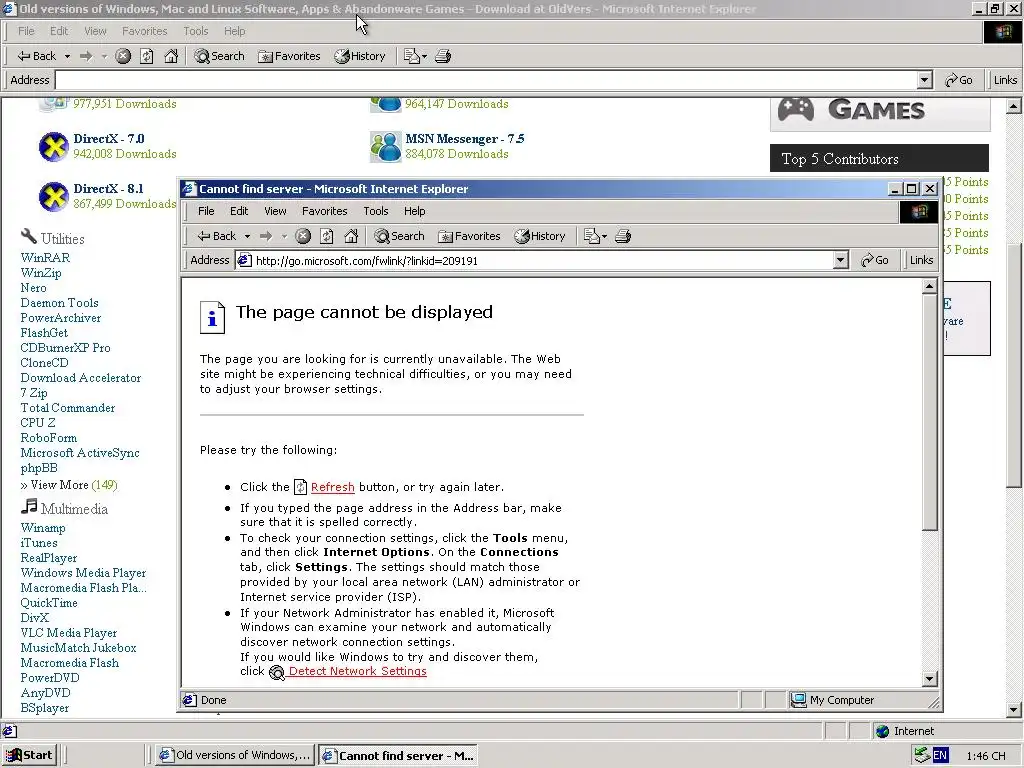1024x768 pixels.
Task: Click scroll down arrow of OldVersion page
Action: pyautogui.click(x=1014, y=709)
